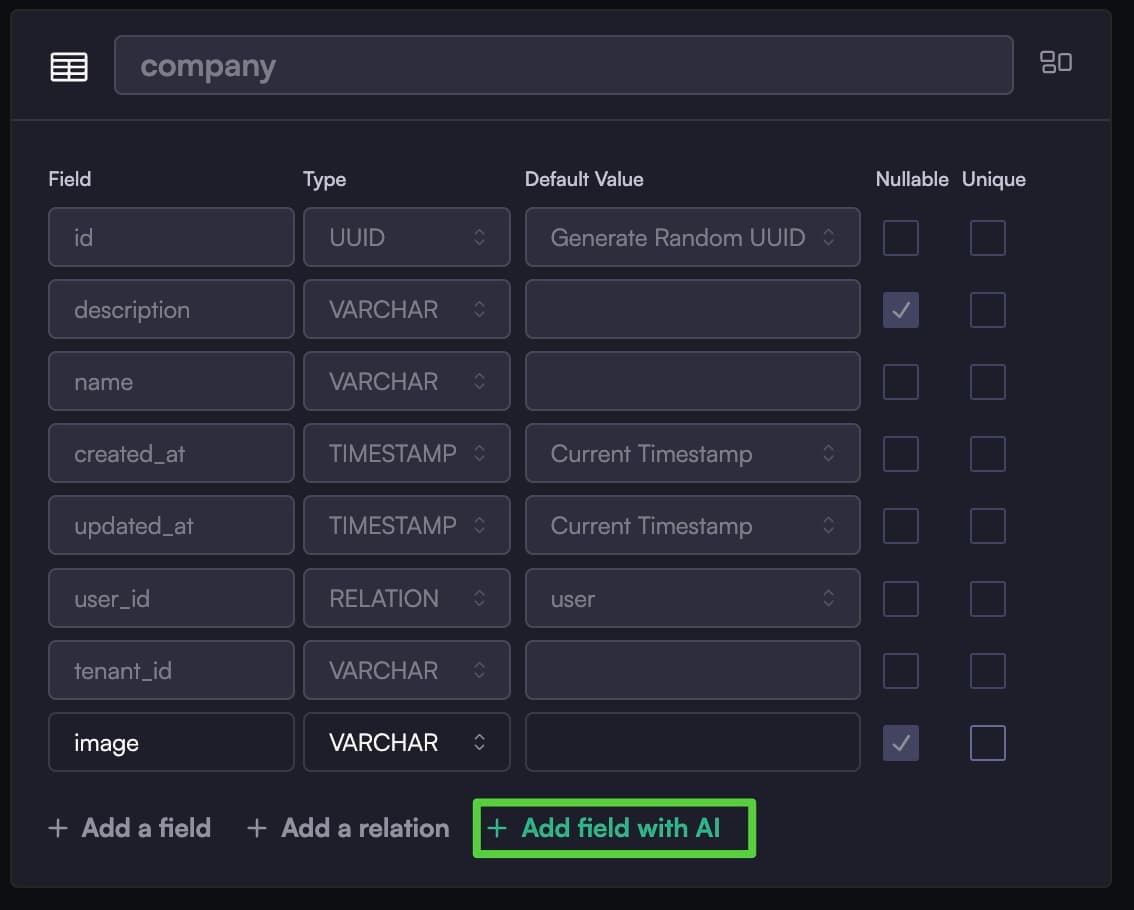Click Add field with AI button

[x=619, y=828]
